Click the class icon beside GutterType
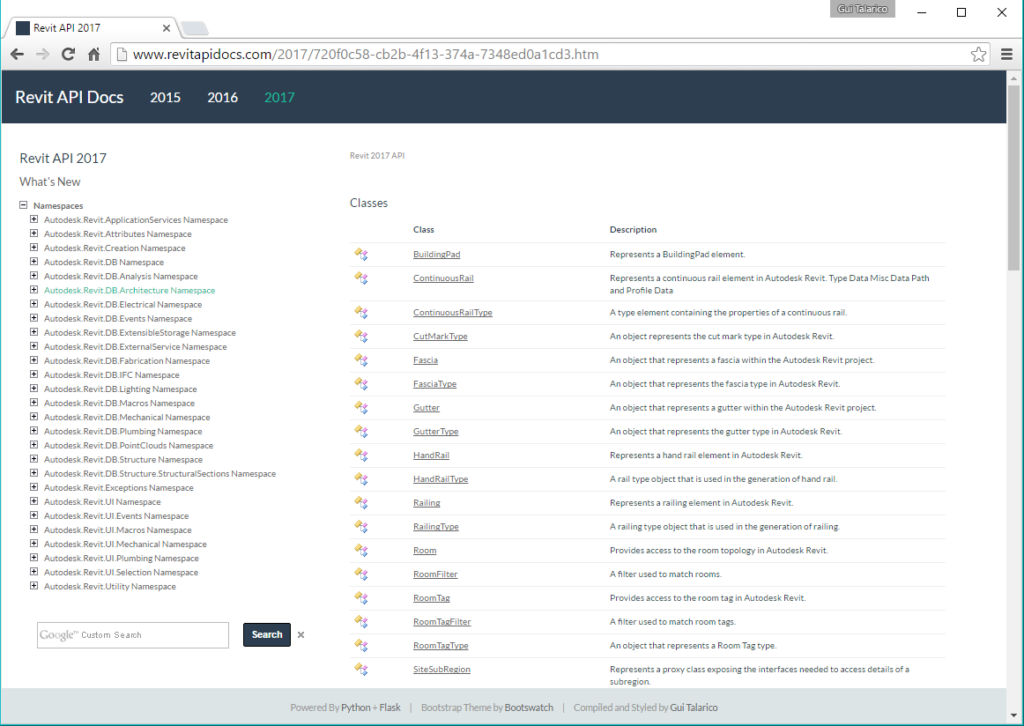Screen dimensions: 1024x726 click(x=361, y=432)
